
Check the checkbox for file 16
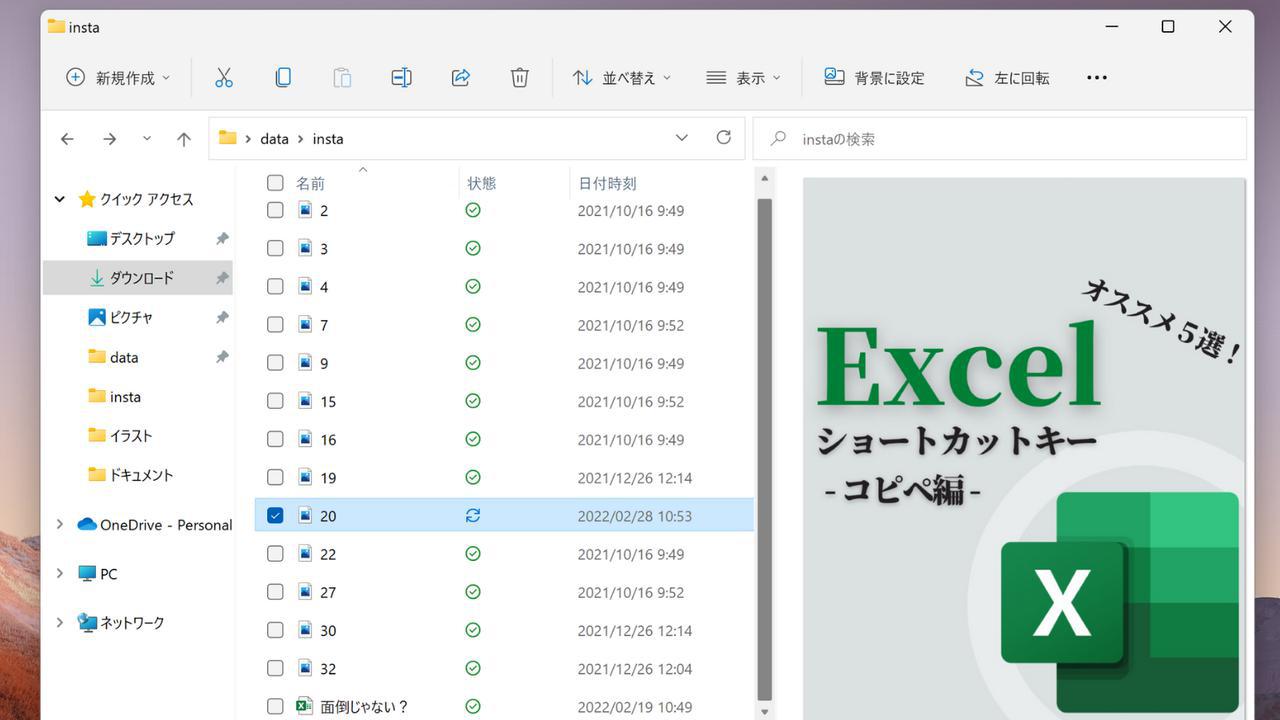275,439
